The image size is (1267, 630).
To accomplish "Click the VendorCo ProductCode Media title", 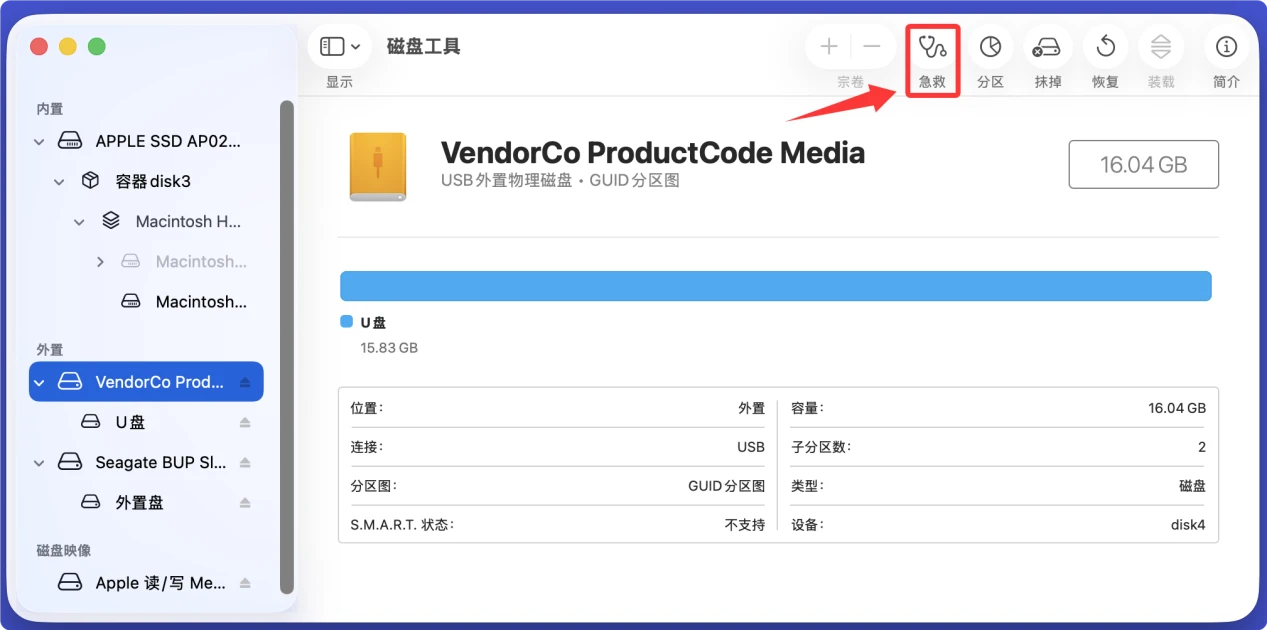I will pos(653,153).
